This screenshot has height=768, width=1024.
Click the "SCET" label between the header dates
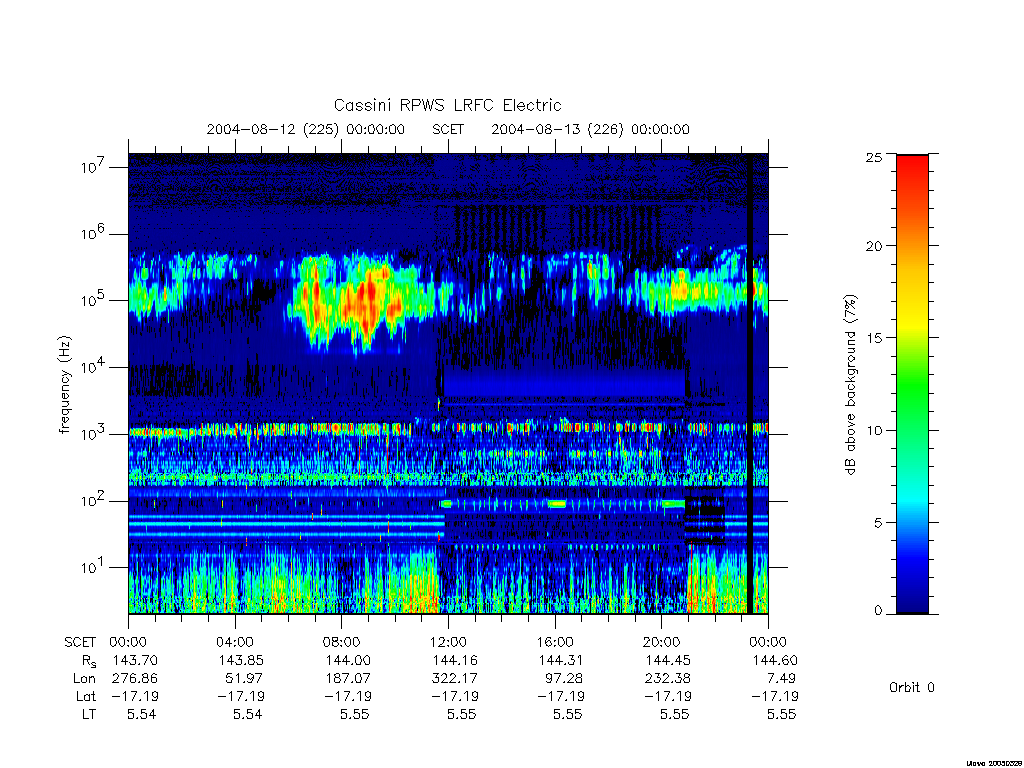pos(448,129)
